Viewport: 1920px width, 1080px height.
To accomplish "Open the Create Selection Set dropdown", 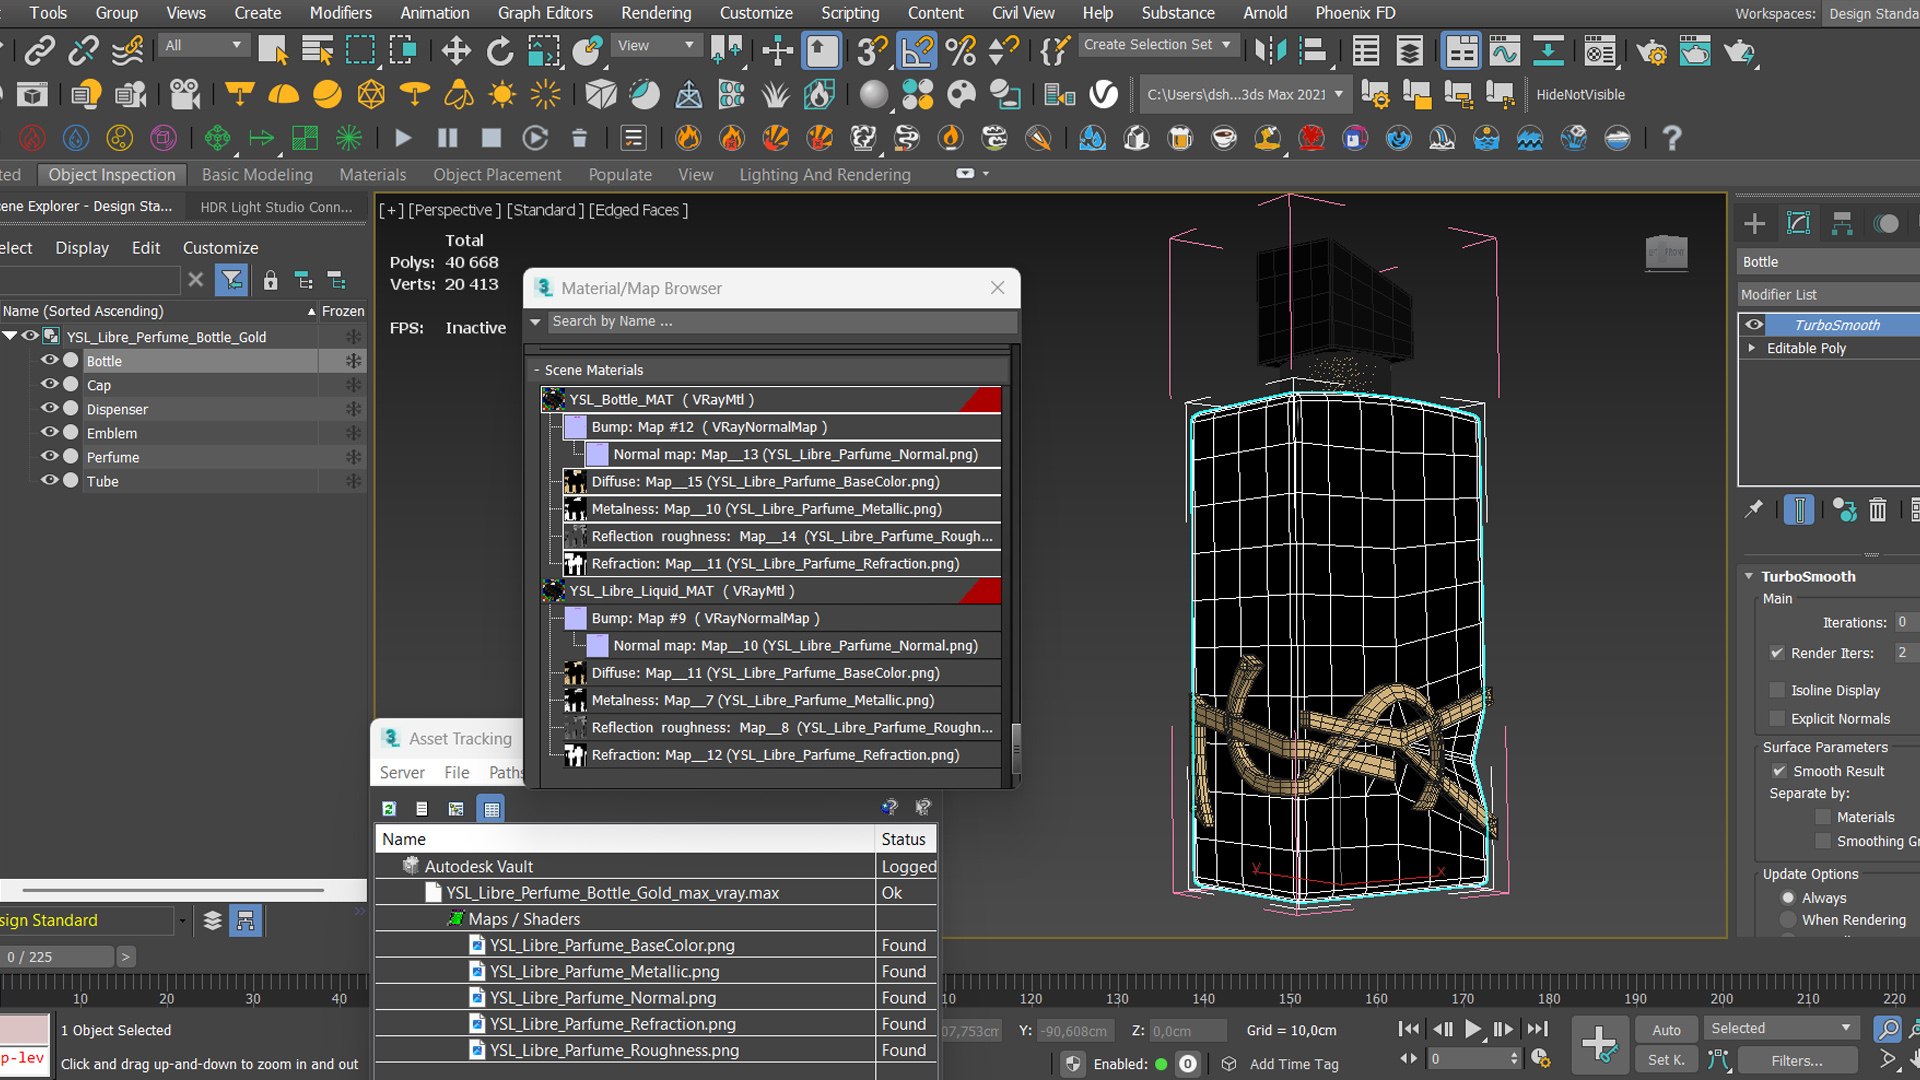I will (x=1158, y=45).
